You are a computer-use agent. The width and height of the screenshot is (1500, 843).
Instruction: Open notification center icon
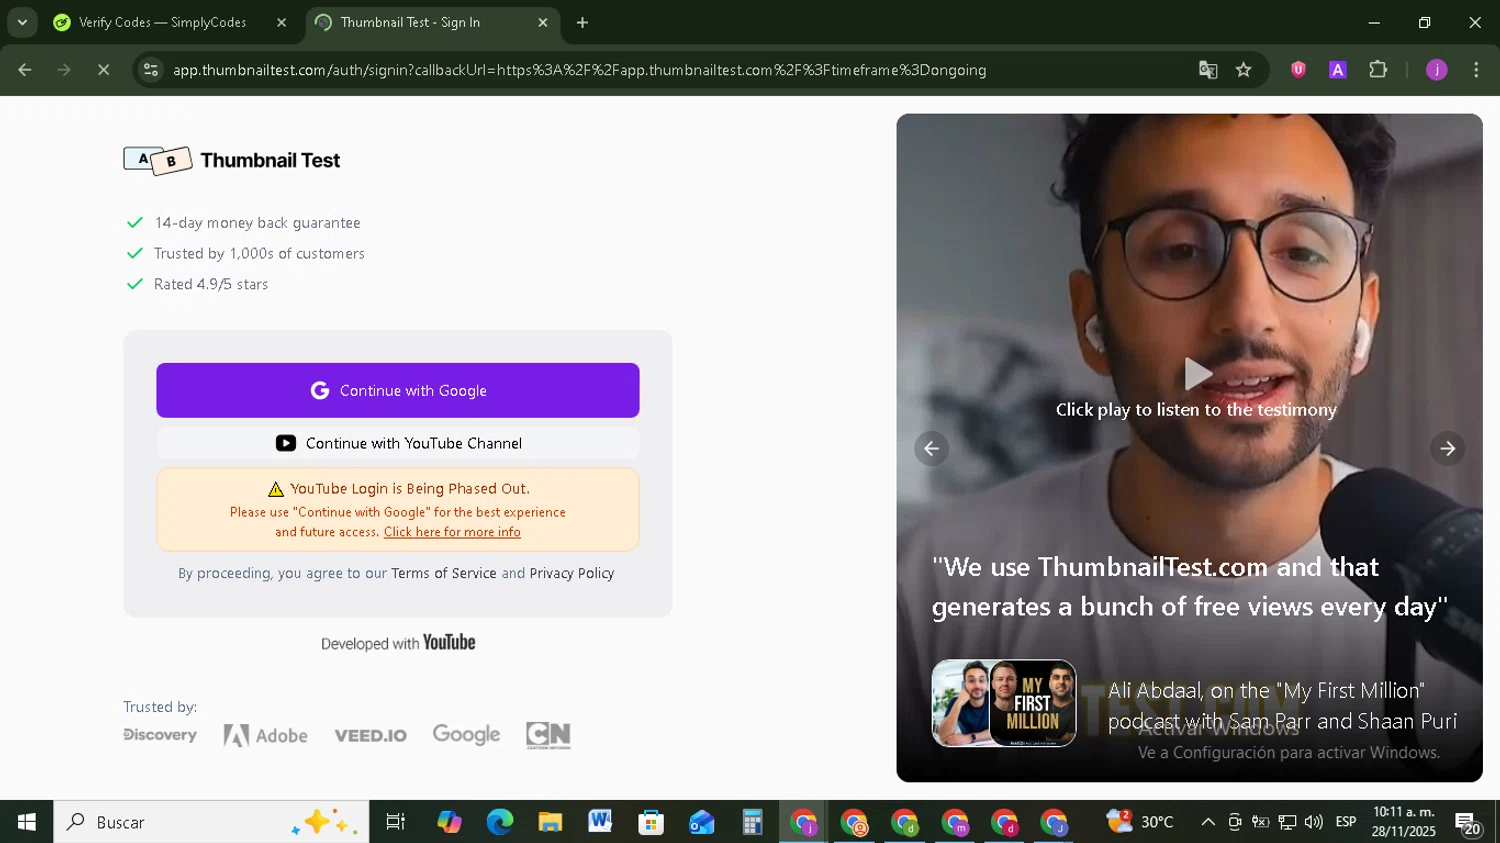(x=1468, y=824)
